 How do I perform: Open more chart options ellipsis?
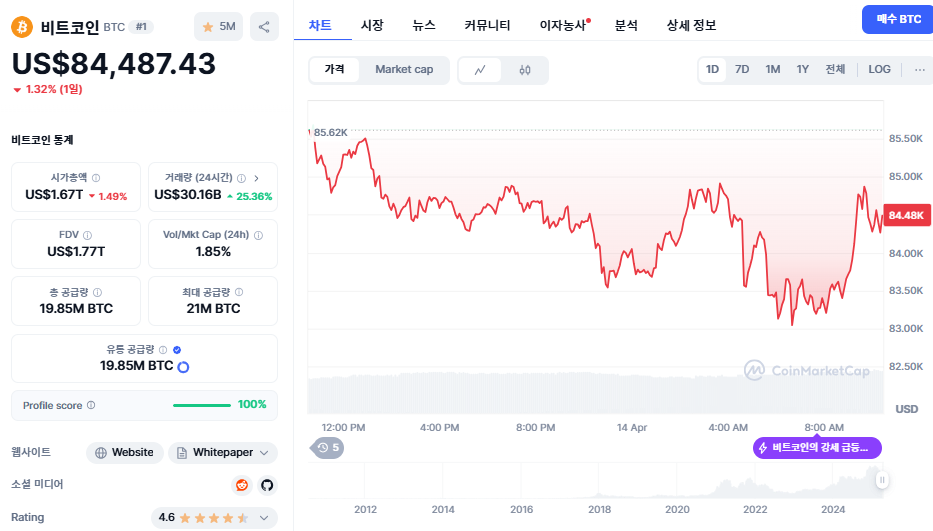[919, 70]
